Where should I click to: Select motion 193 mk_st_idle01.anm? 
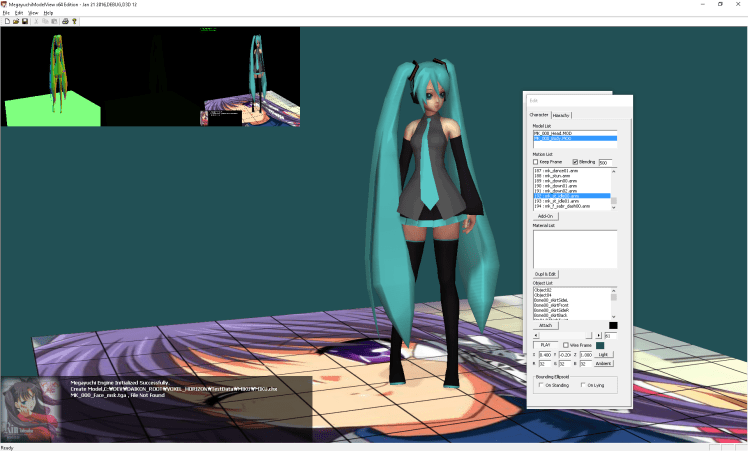click(x=572, y=201)
